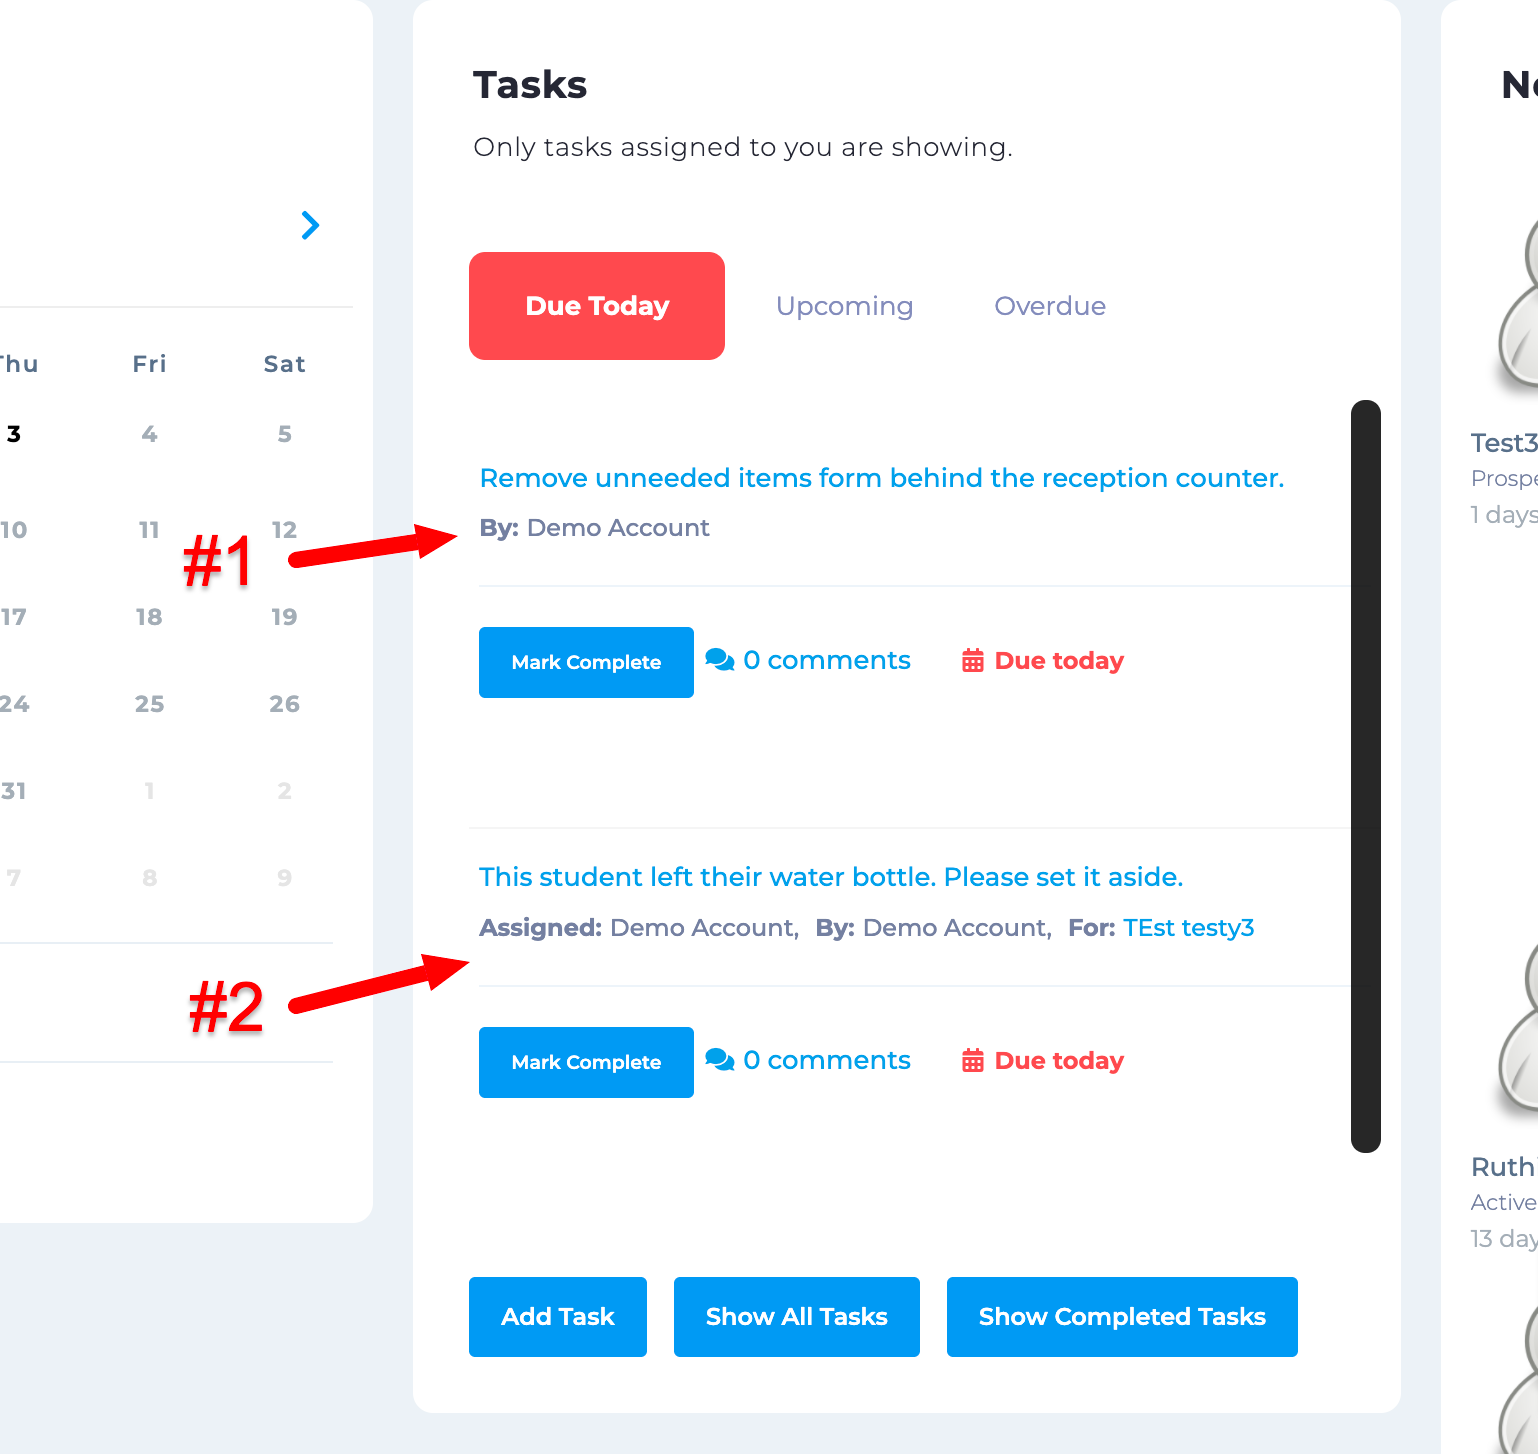The image size is (1538, 1454).
Task: Advance the calendar with the right chevron
Action: pos(310,226)
